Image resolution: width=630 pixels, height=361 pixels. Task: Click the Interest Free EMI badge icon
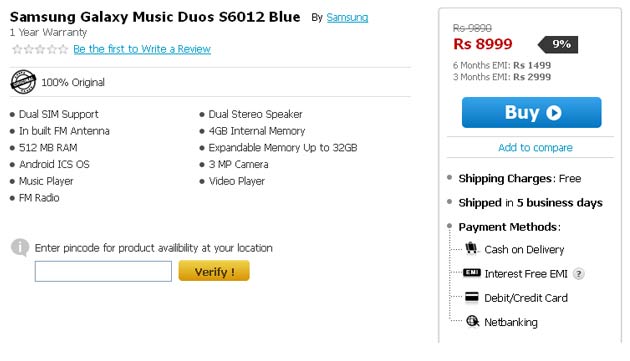point(472,273)
